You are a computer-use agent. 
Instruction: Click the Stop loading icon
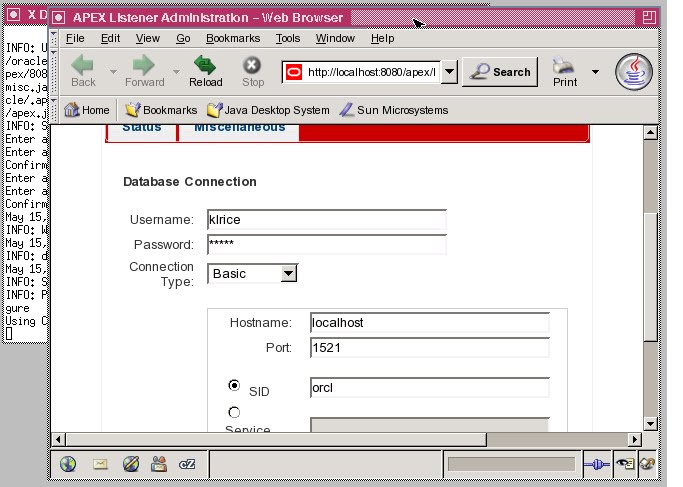[252, 65]
